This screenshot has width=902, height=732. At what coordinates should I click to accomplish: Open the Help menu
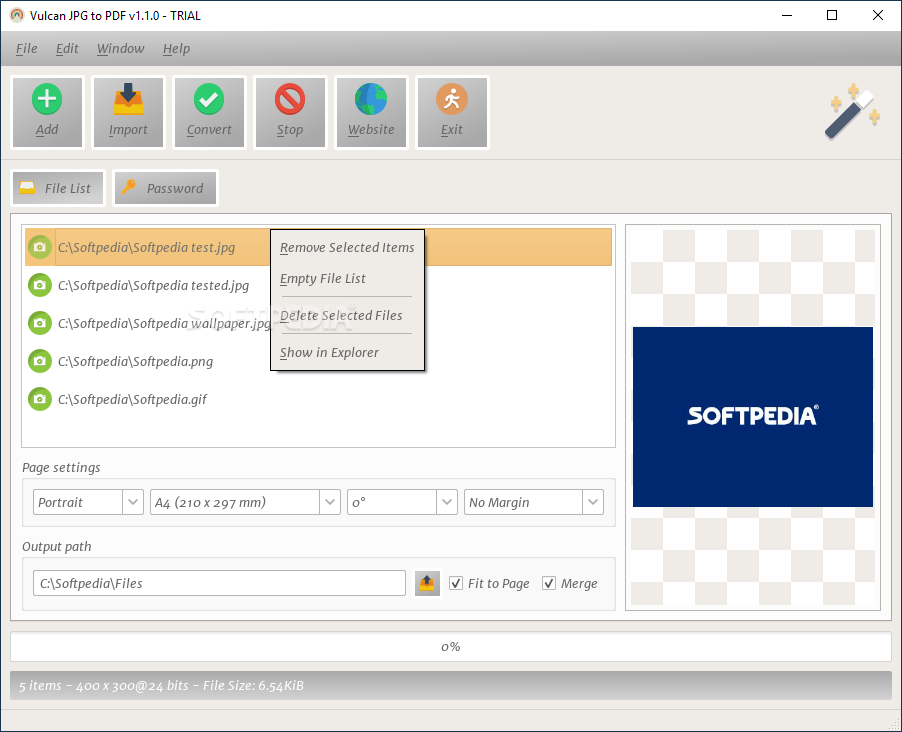point(176,48)
